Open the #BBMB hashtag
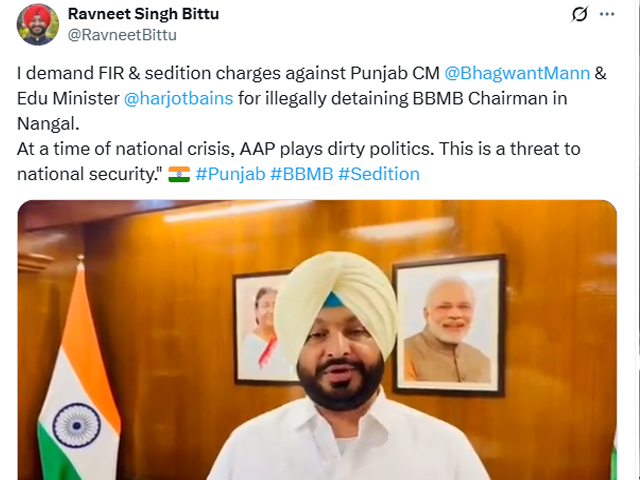Screen dimensions: 640x480 pos(302,174)
